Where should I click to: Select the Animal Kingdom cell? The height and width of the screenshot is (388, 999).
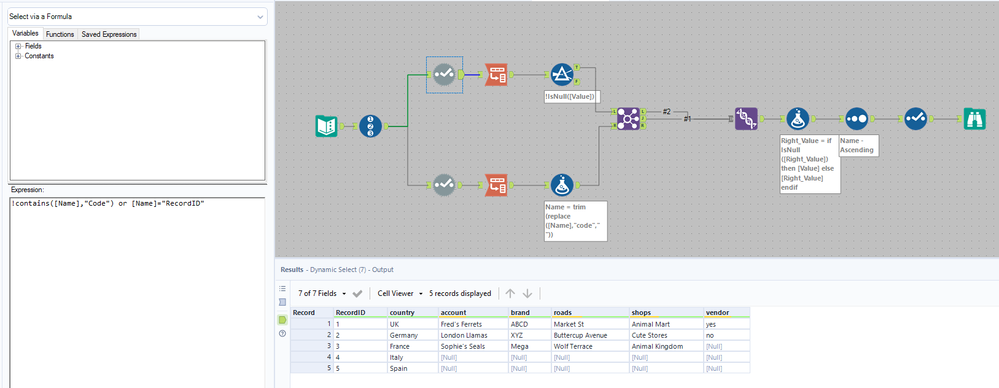point(666,347)
